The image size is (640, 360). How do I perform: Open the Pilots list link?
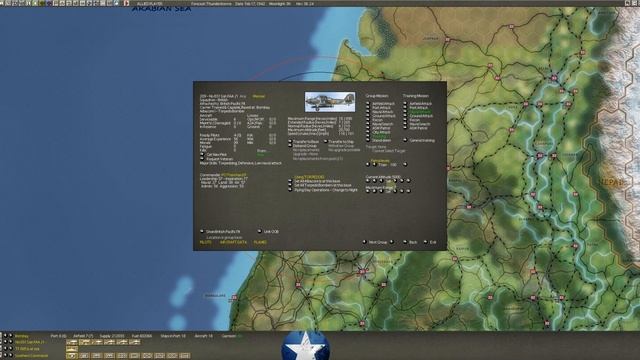[x=206, y=242]
